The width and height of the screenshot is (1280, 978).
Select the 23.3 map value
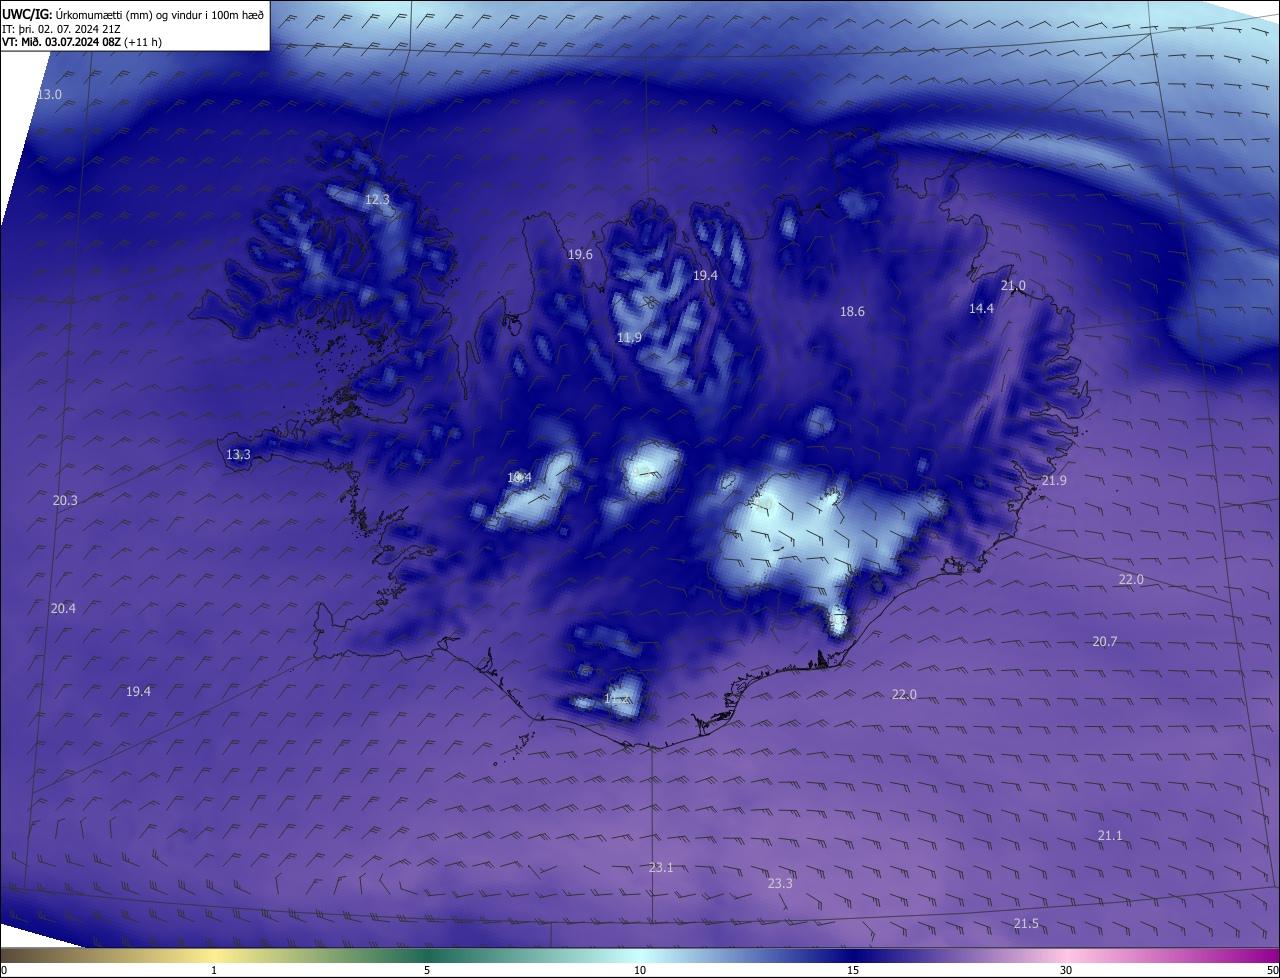pyautogui.click(x=780, y=883)
